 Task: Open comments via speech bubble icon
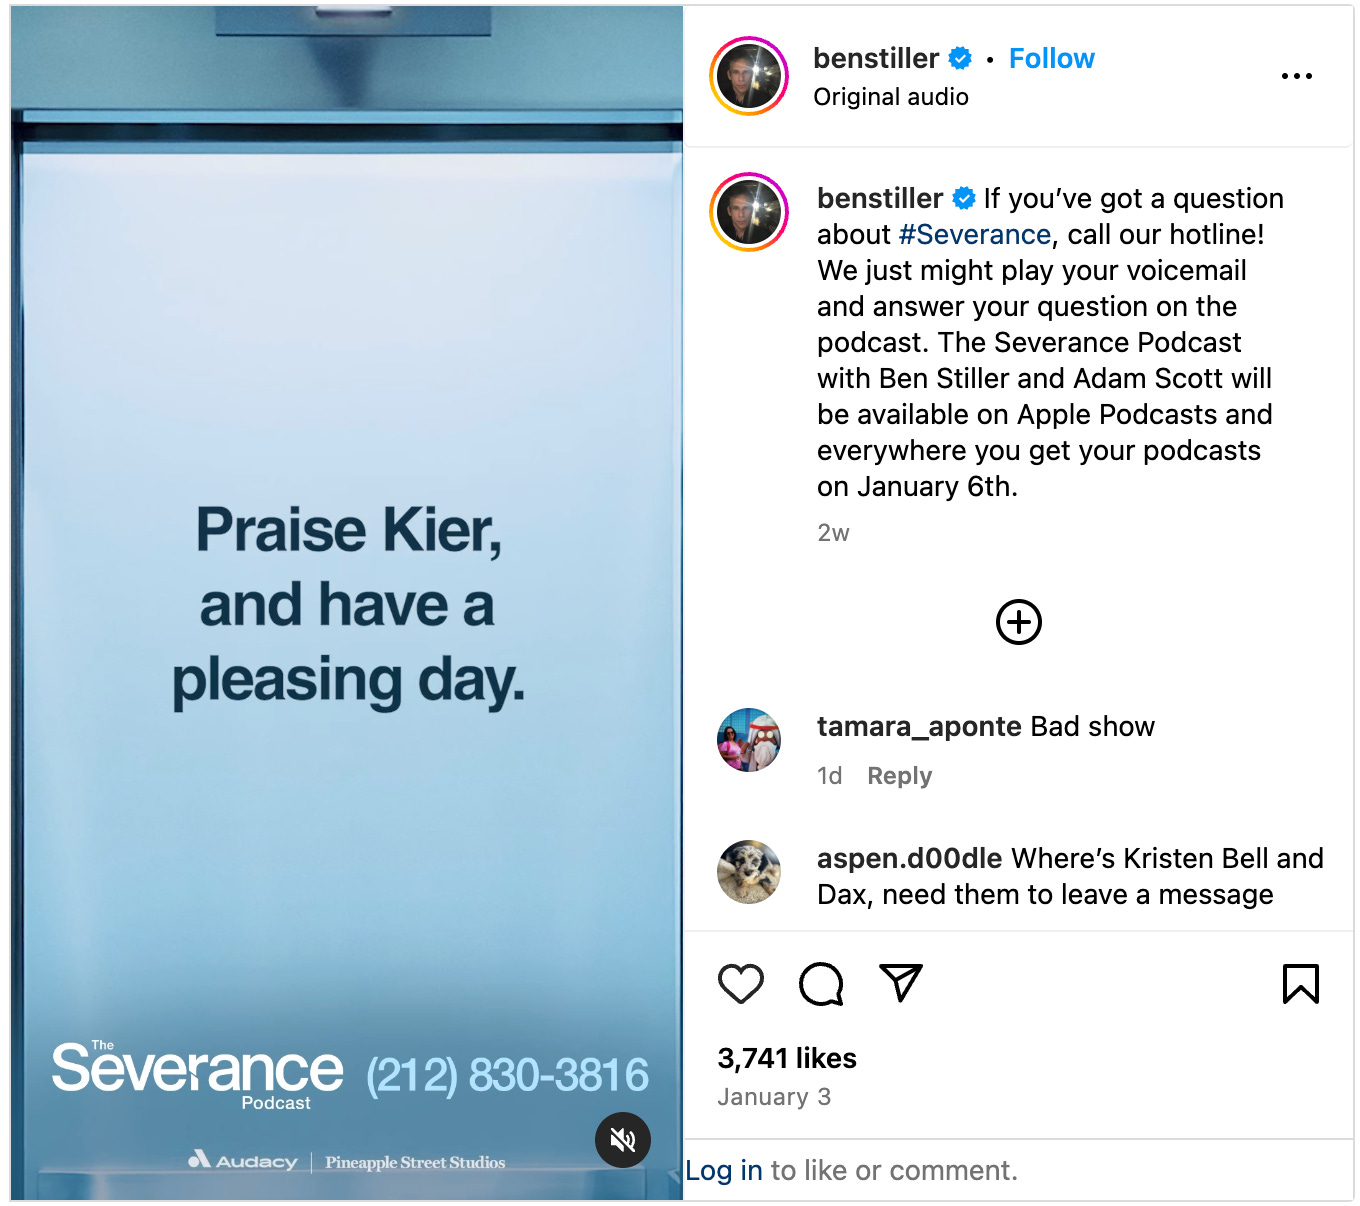point(821,984)
